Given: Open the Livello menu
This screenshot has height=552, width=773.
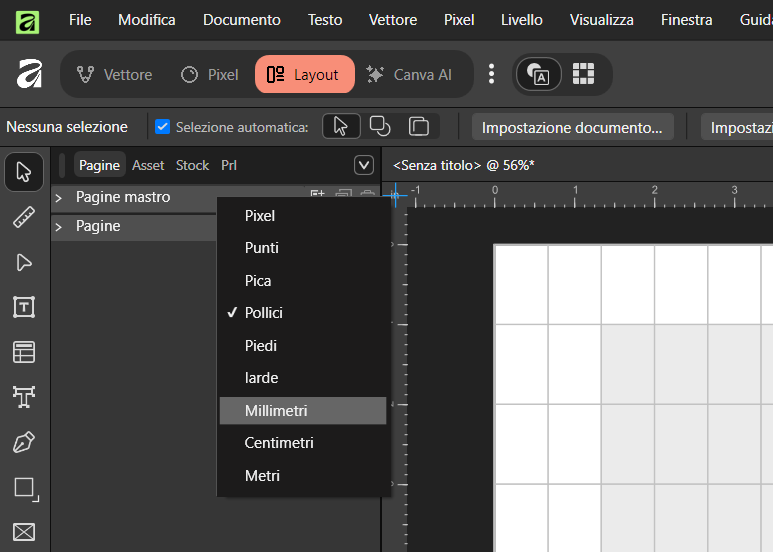Looking at the screenshot, I should pyautogui.click(x=522, y=20).
